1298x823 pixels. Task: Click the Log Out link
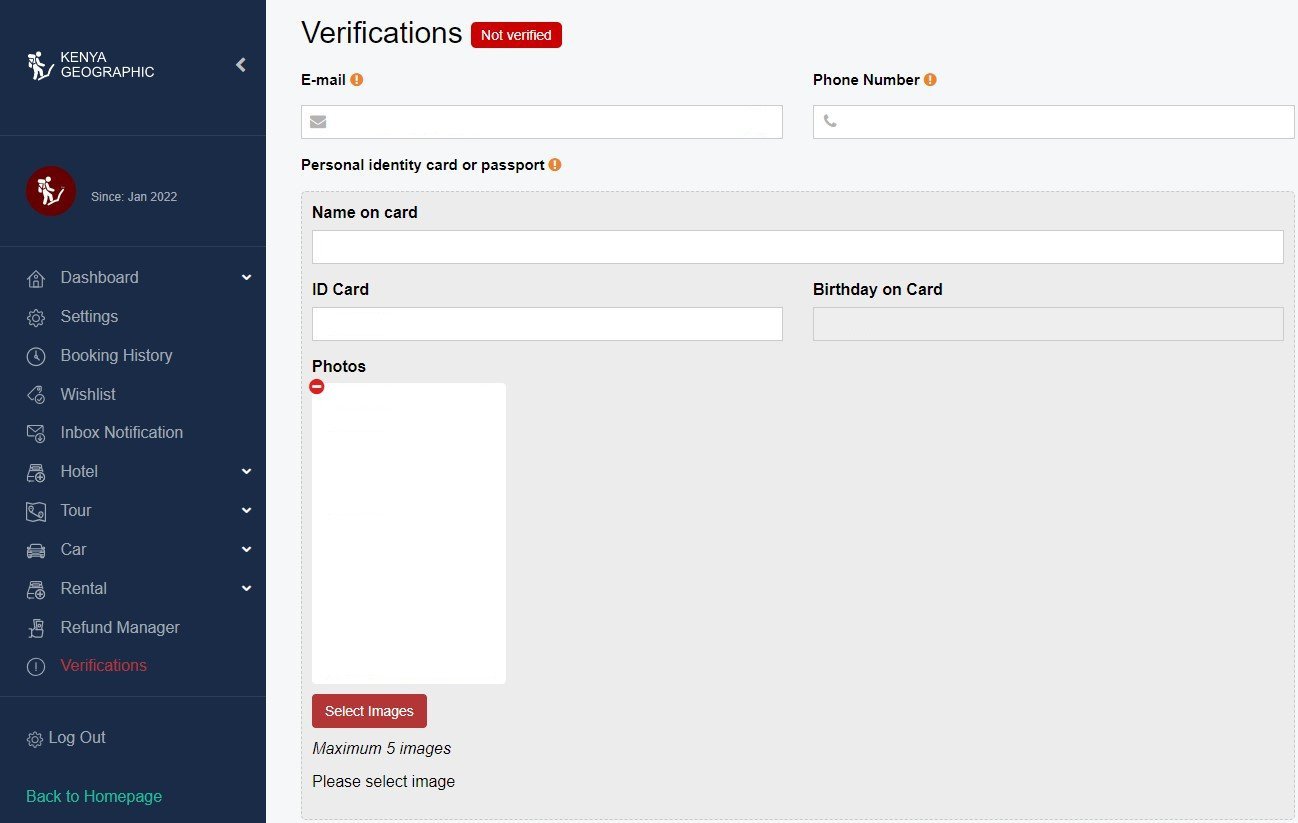point(77,738)
